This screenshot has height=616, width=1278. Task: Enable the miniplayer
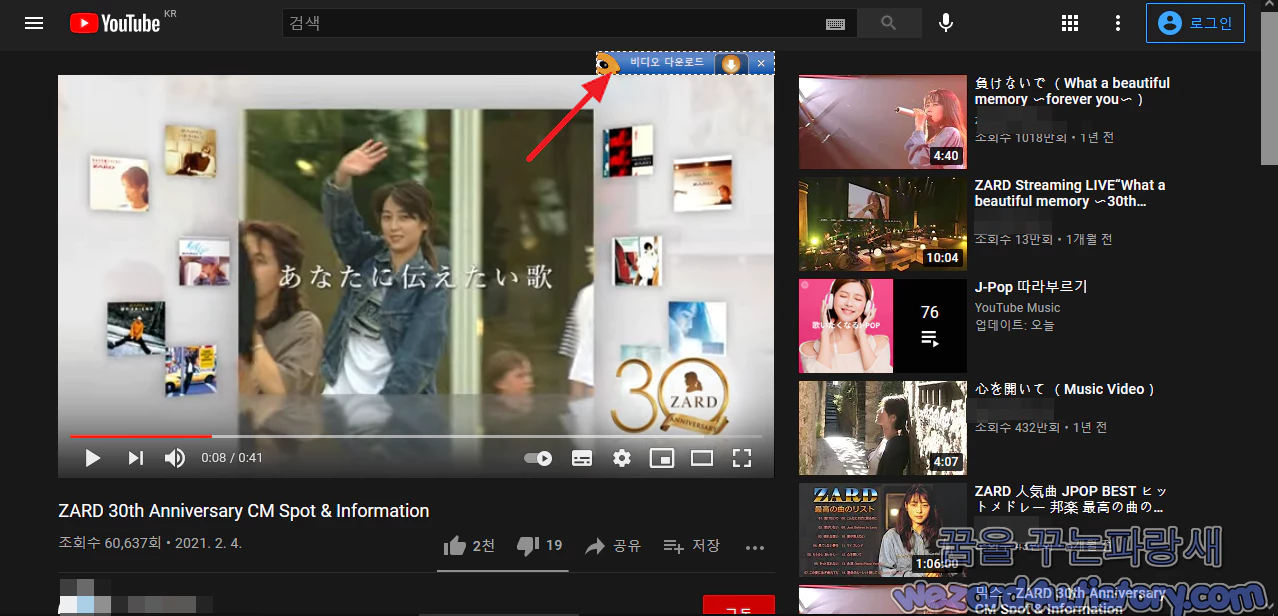[661, 458]
